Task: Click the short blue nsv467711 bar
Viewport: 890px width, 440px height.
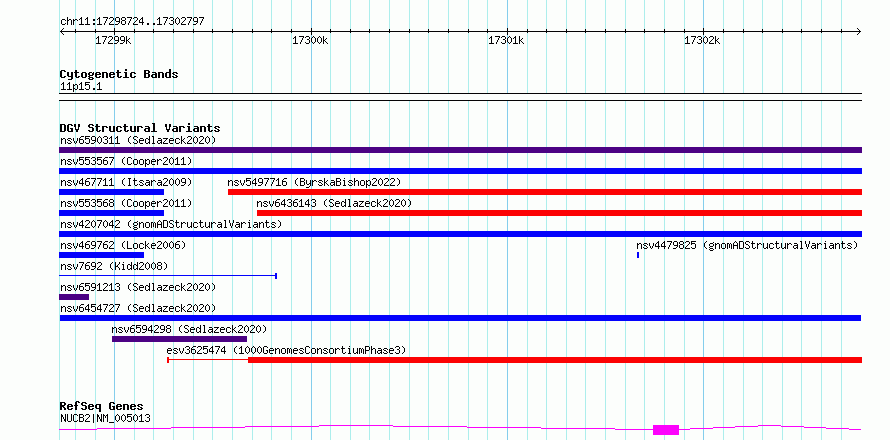Action: [x=111, y=192]
